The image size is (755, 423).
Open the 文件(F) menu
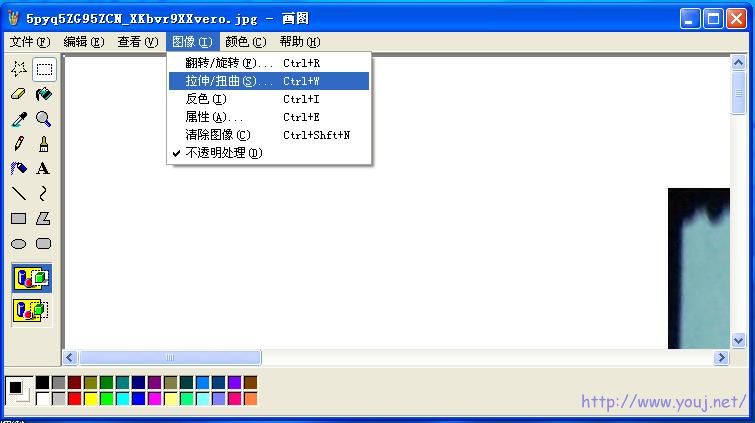pos(29,42)
